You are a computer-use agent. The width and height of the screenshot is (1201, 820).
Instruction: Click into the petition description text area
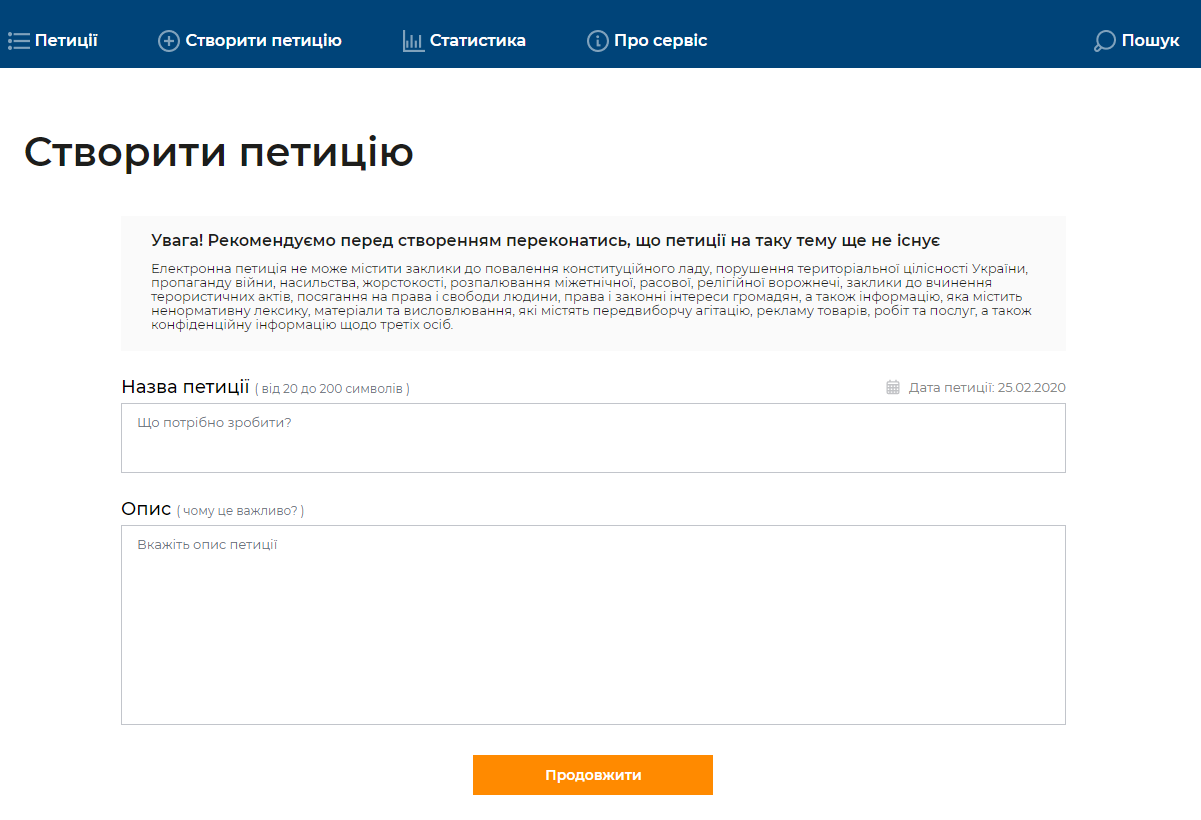593,625
